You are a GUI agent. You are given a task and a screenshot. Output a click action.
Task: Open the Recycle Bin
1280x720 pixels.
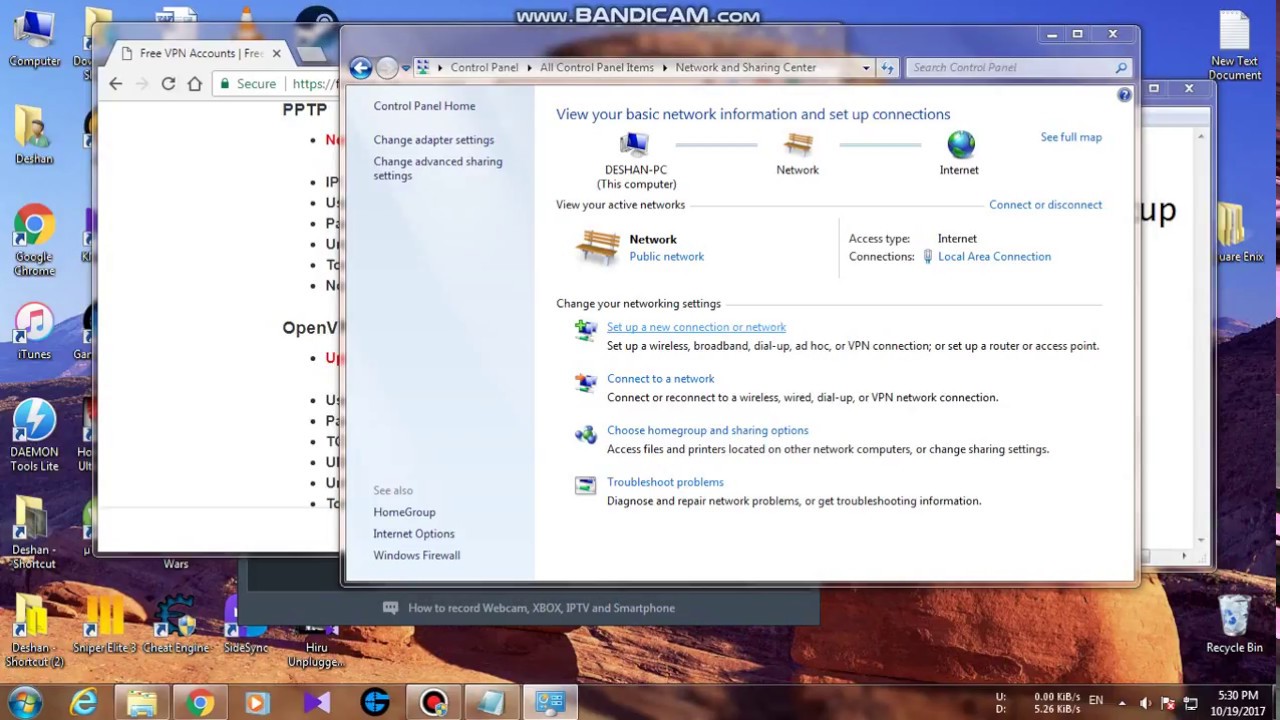tap(1234, 625)
